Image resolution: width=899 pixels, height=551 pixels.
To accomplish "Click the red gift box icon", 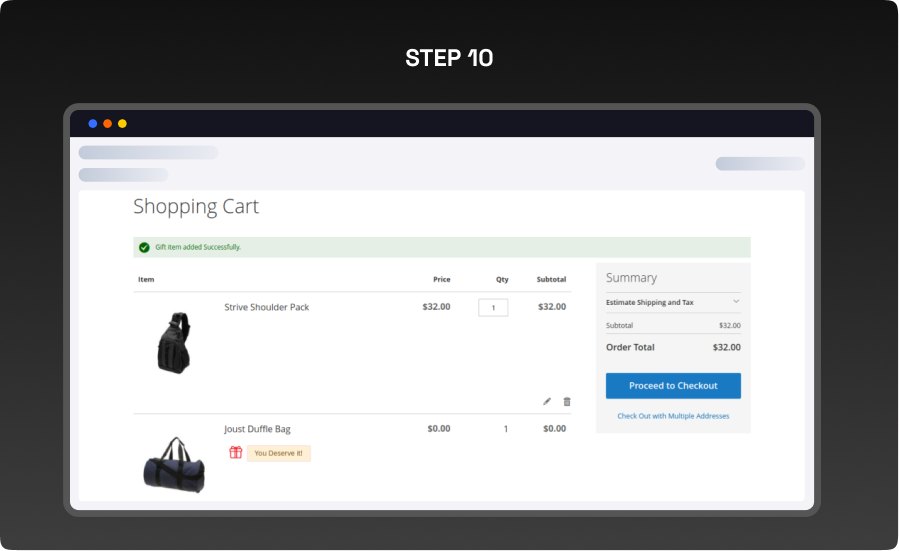I will 236,453.
